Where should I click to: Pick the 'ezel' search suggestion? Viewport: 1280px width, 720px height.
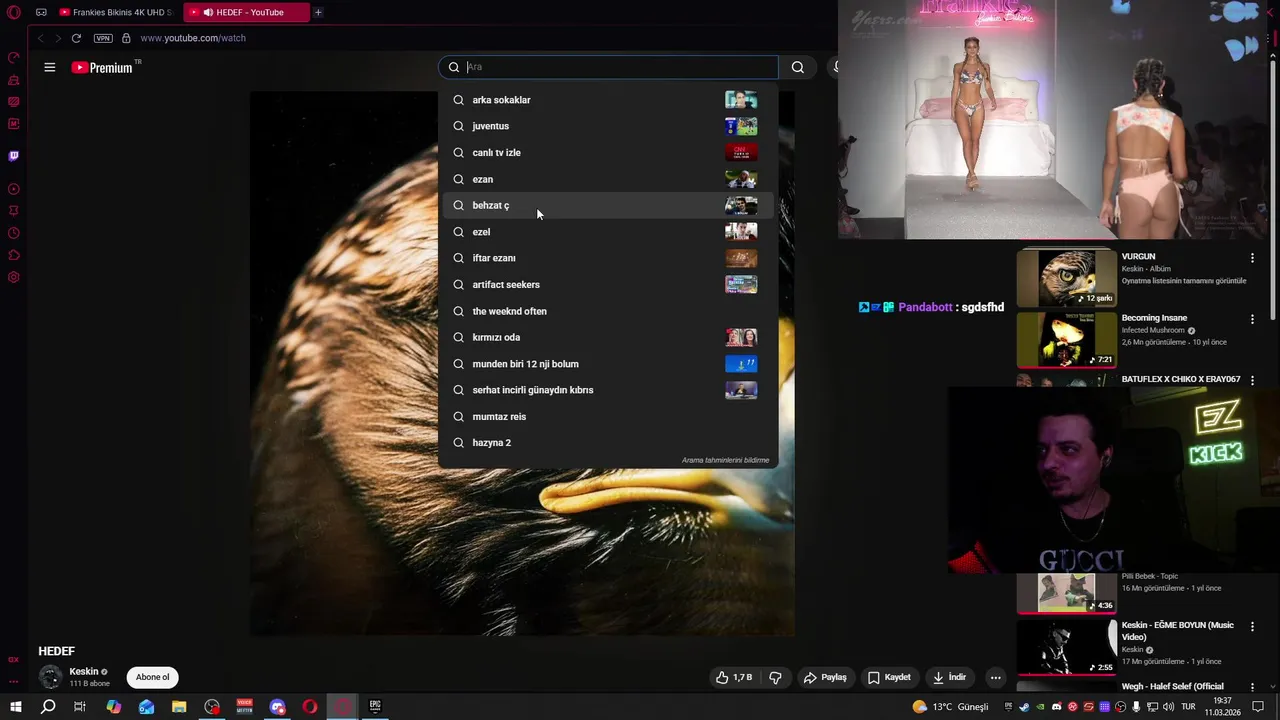(x=608, y=232)
